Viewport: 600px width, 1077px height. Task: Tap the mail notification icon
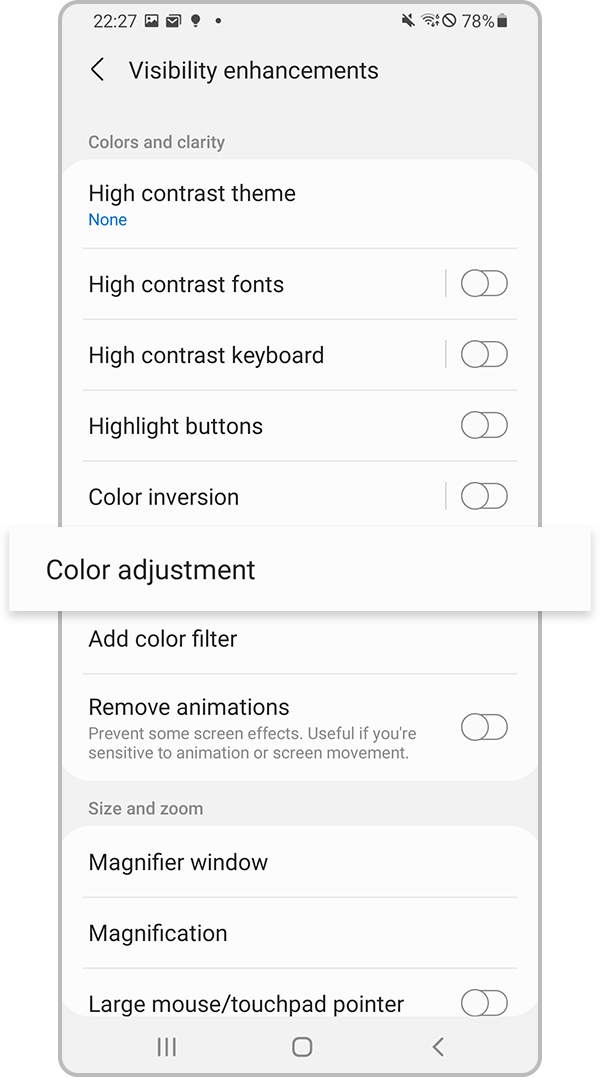[173, 21]
